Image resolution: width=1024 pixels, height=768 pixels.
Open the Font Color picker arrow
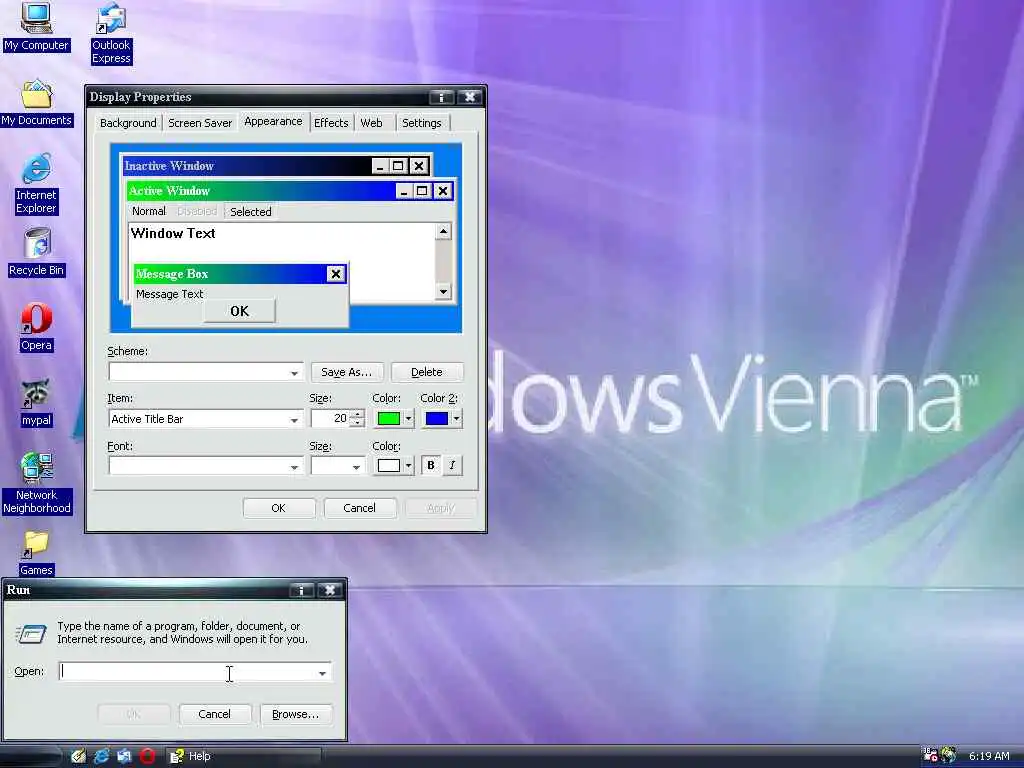tap(409, 466)
